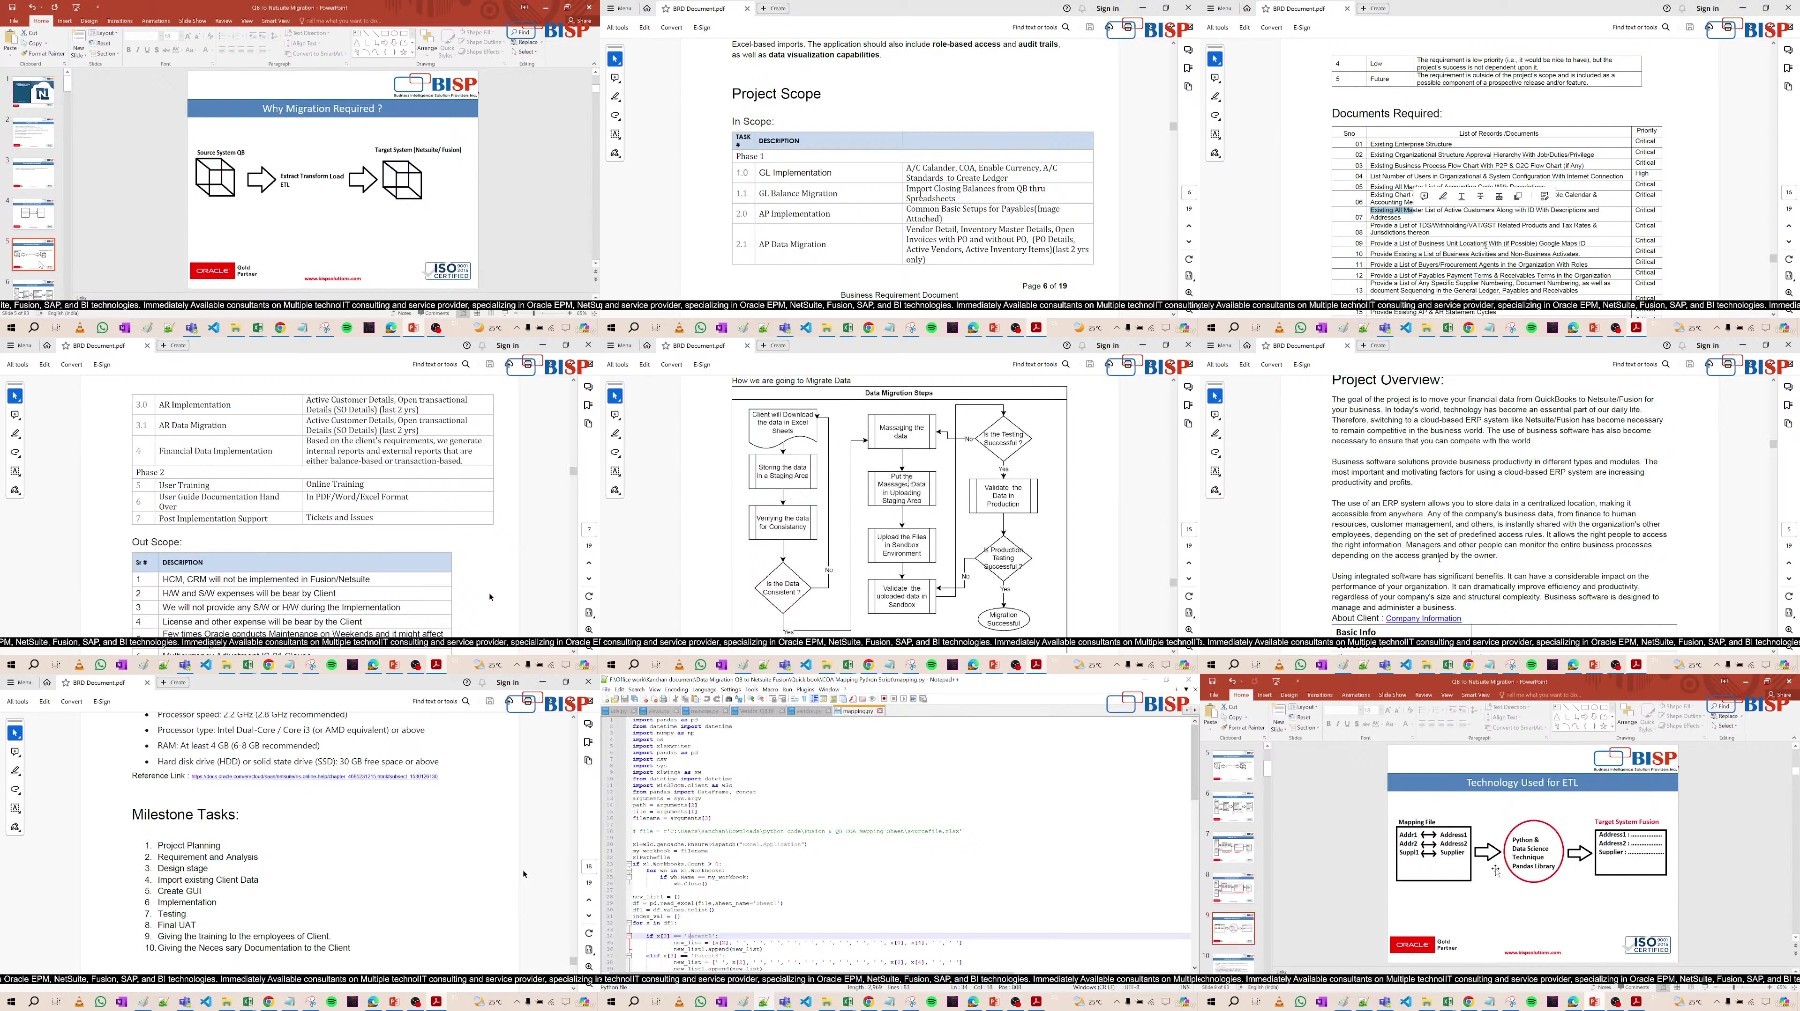This screenshot has width=1800, height=1011.
Task: Switch to the mapping.py tab in Notepad++
Action: [x=857, y=711]
